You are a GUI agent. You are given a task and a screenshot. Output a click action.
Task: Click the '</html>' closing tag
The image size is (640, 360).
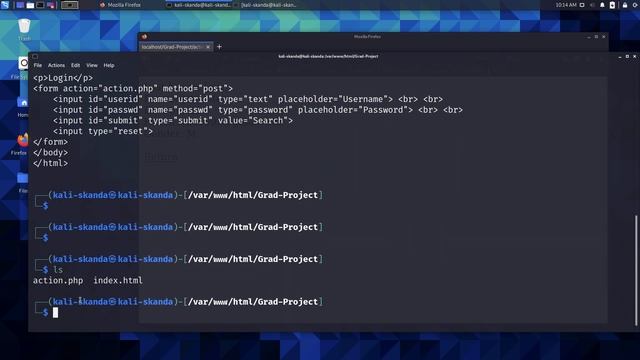(x=50, y=163)
